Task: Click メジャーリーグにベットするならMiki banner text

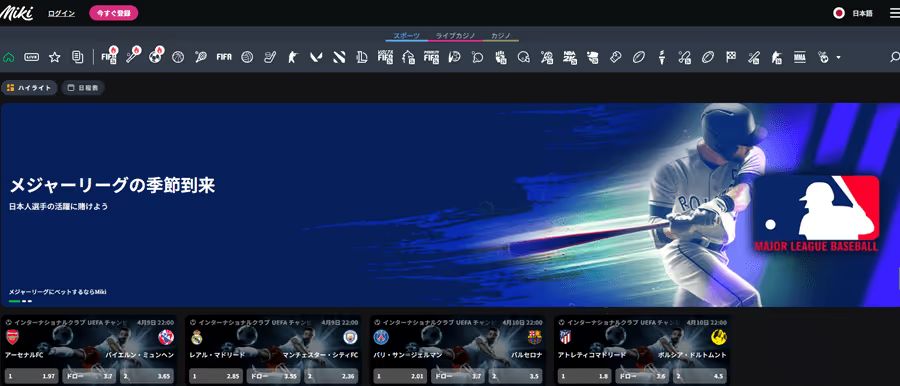Action: pyautogui.click(x=57, y=292)
